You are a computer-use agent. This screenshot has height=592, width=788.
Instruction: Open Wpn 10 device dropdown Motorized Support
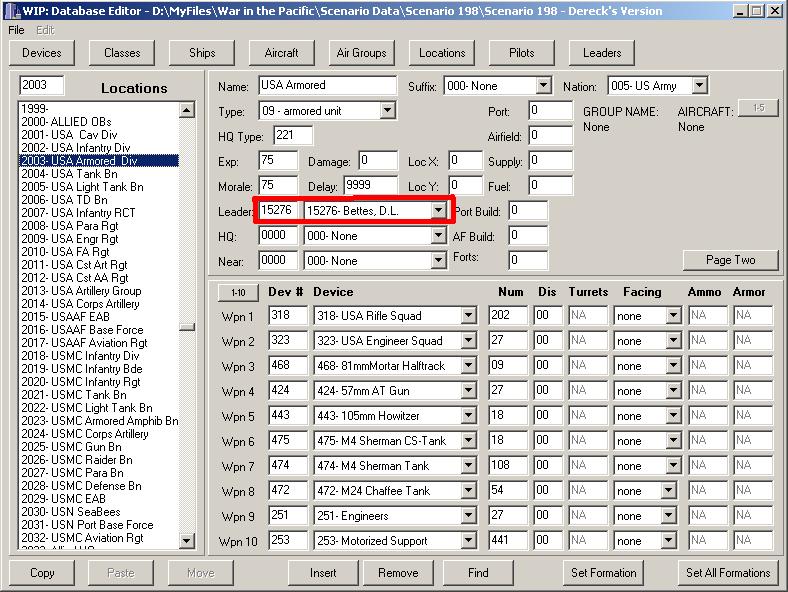(x=468, y=541)
